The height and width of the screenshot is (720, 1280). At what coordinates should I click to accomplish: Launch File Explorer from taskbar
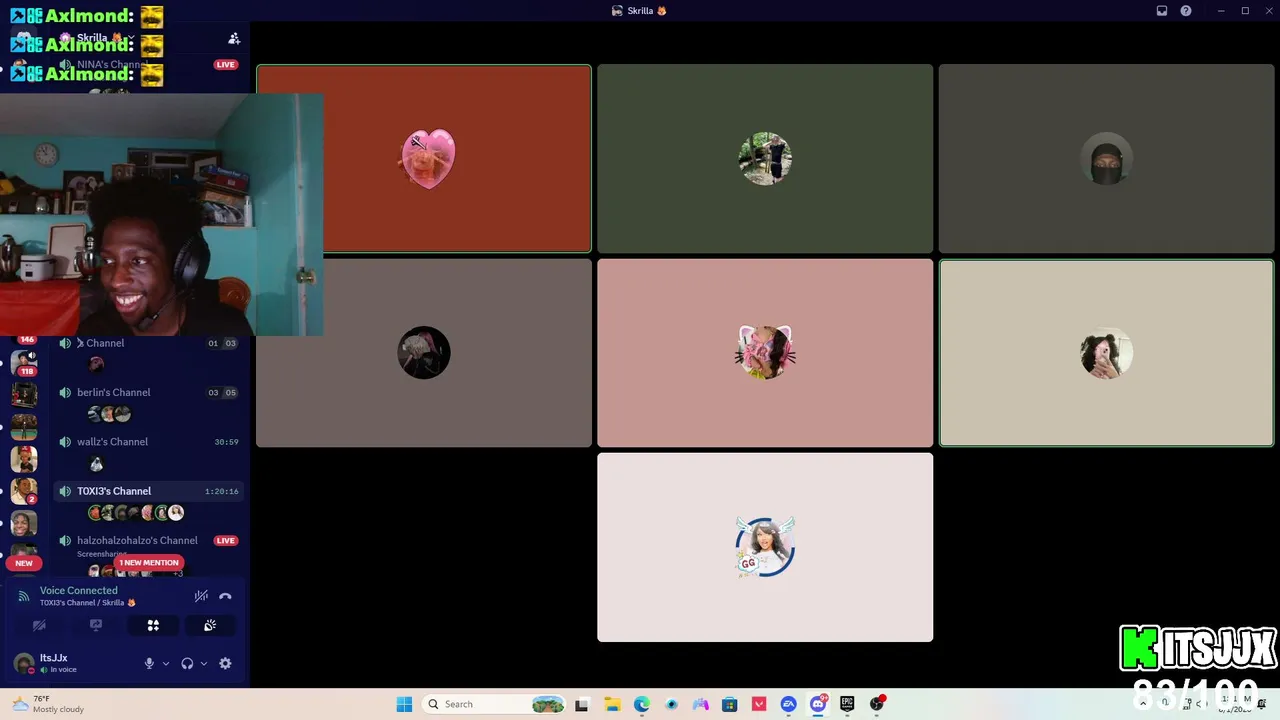pos(612,704)
